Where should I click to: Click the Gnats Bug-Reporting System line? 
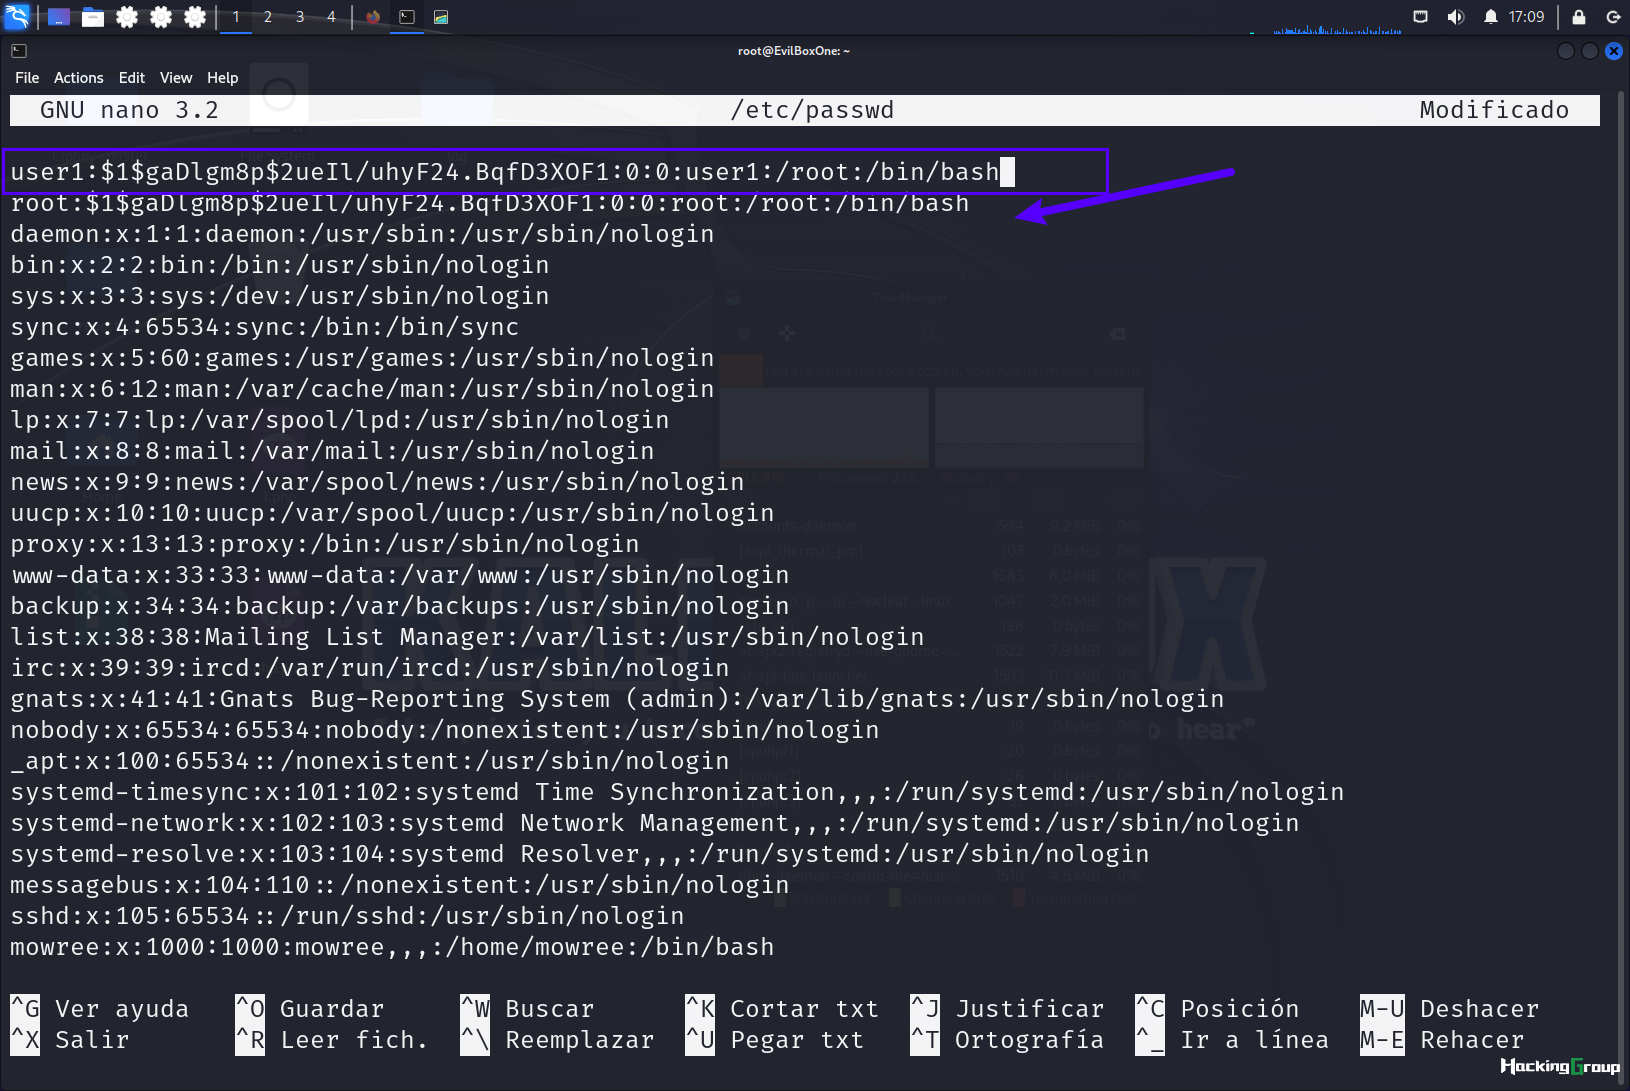(x=617, y=699)
